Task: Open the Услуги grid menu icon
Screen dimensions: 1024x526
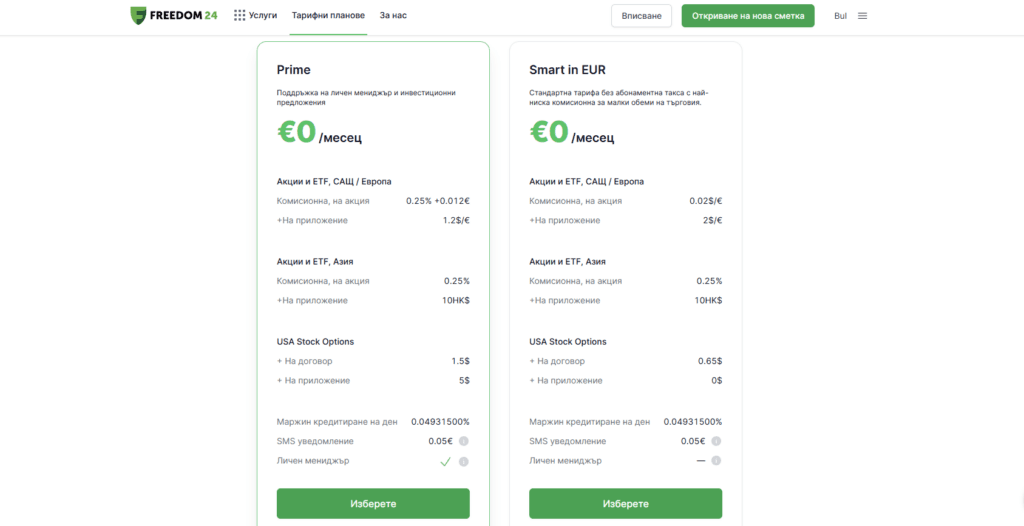Action: click(239, 16)
